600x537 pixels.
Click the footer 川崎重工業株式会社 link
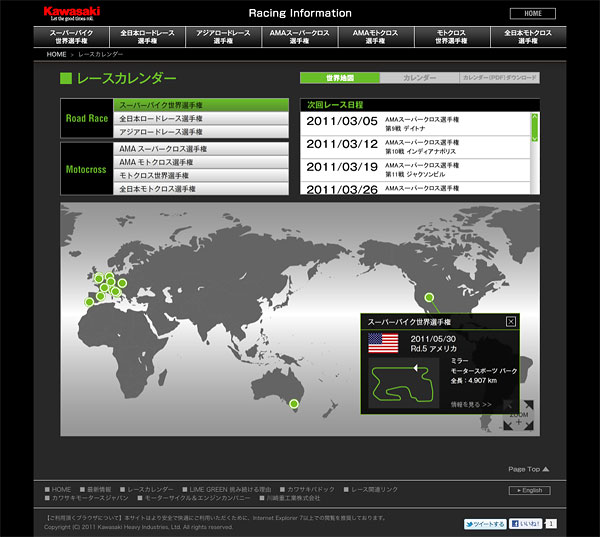click(x=290, y=498)
